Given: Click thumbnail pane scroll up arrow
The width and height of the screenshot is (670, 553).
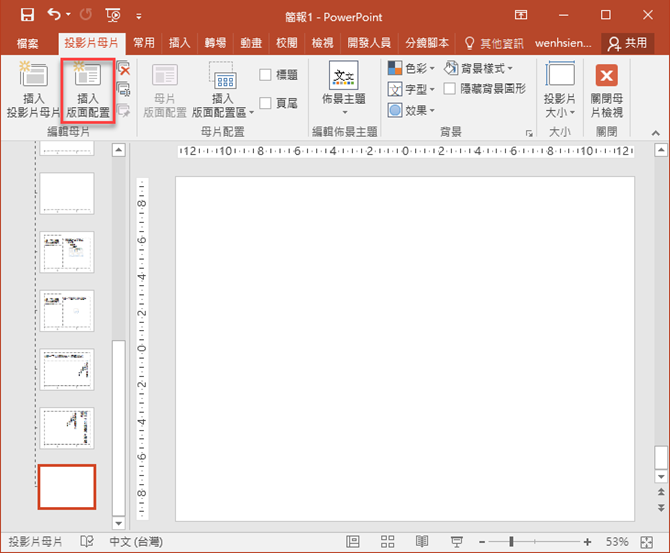Looking at the screenshot, I should tap(119, 150).
